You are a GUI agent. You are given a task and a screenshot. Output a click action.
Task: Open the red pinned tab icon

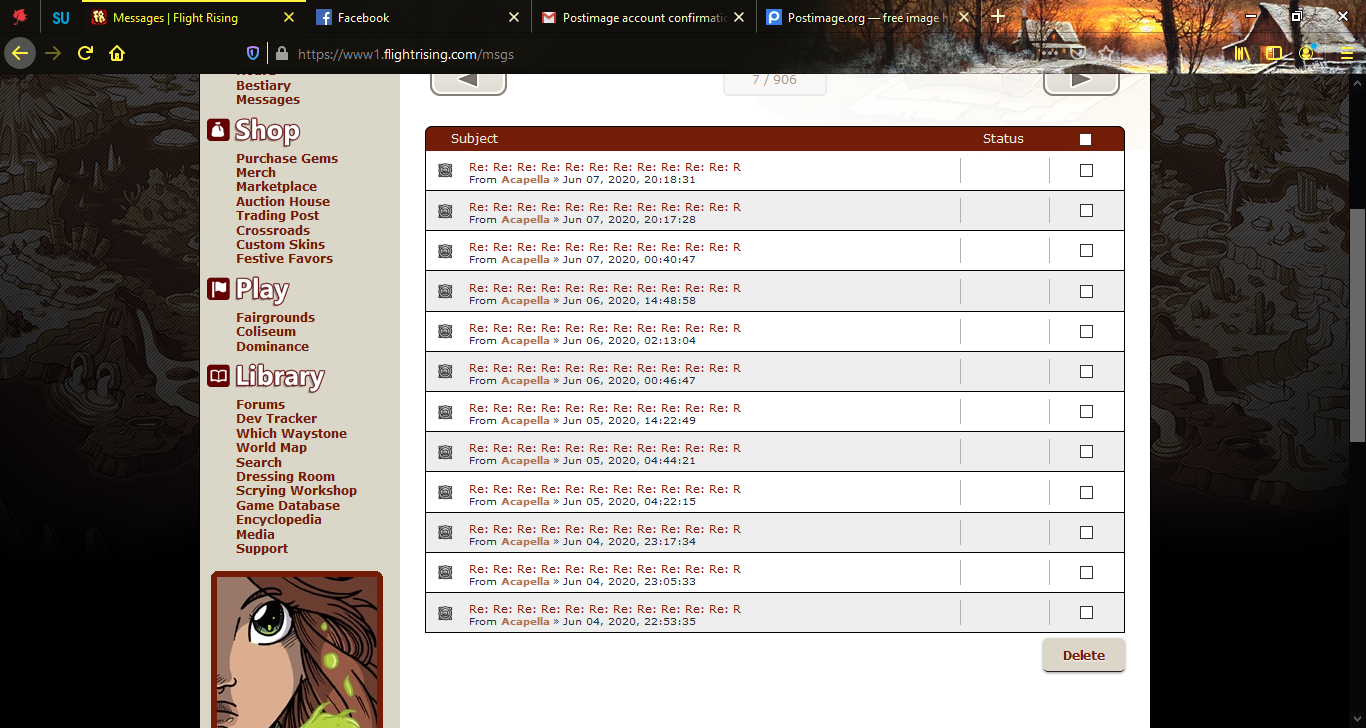pyautogui.click(x=20, y=17)
